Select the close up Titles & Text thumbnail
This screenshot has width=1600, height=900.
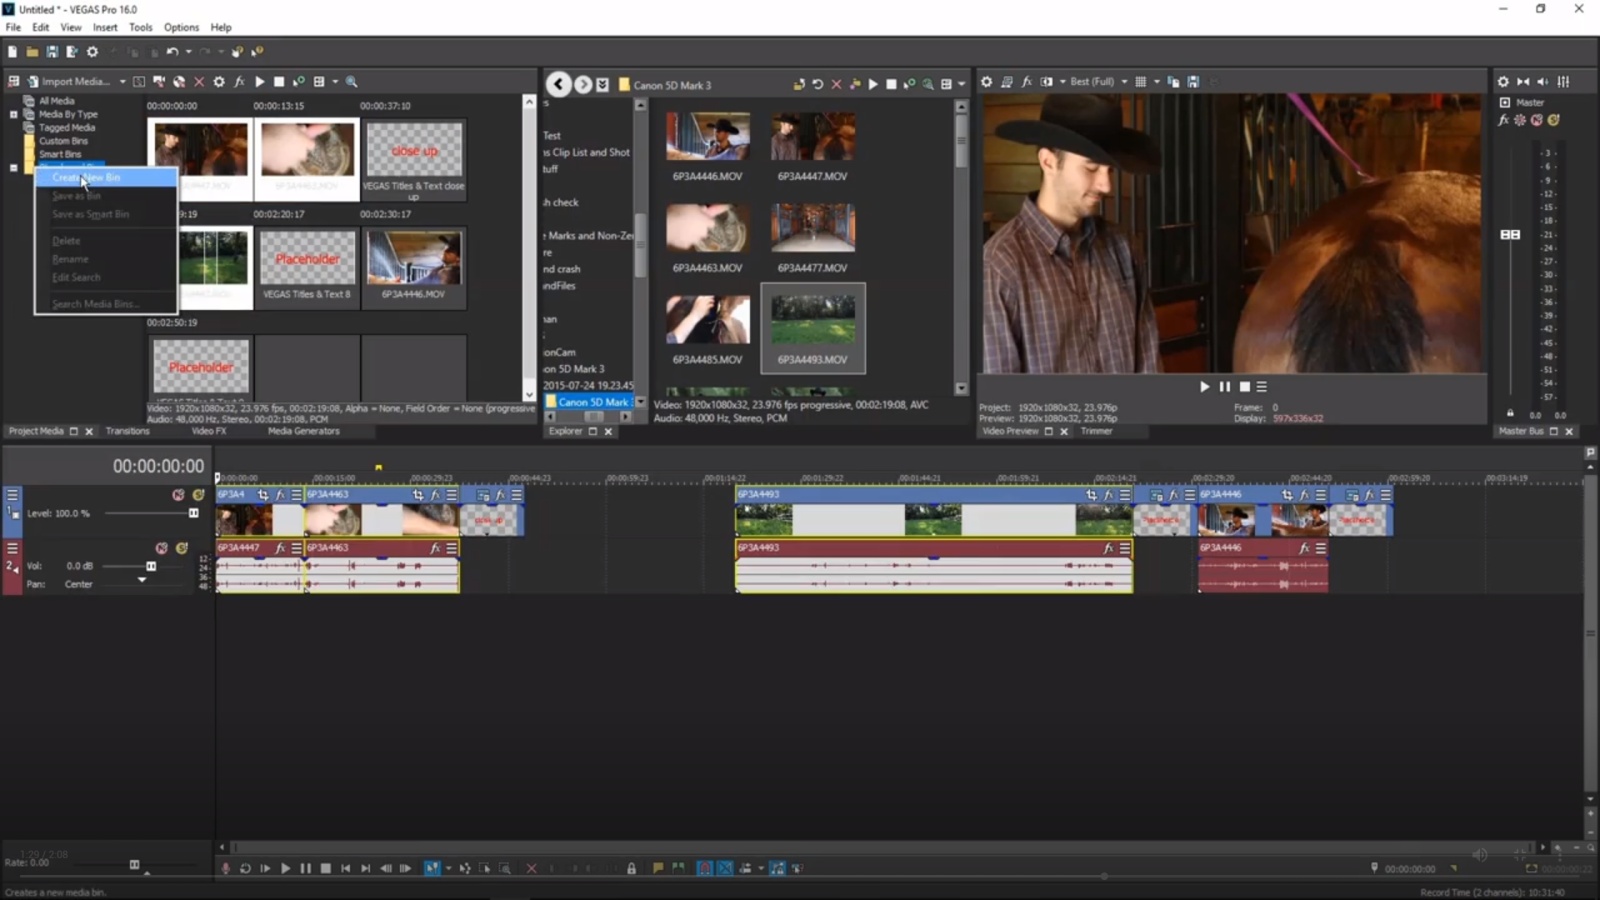point(414,151)
